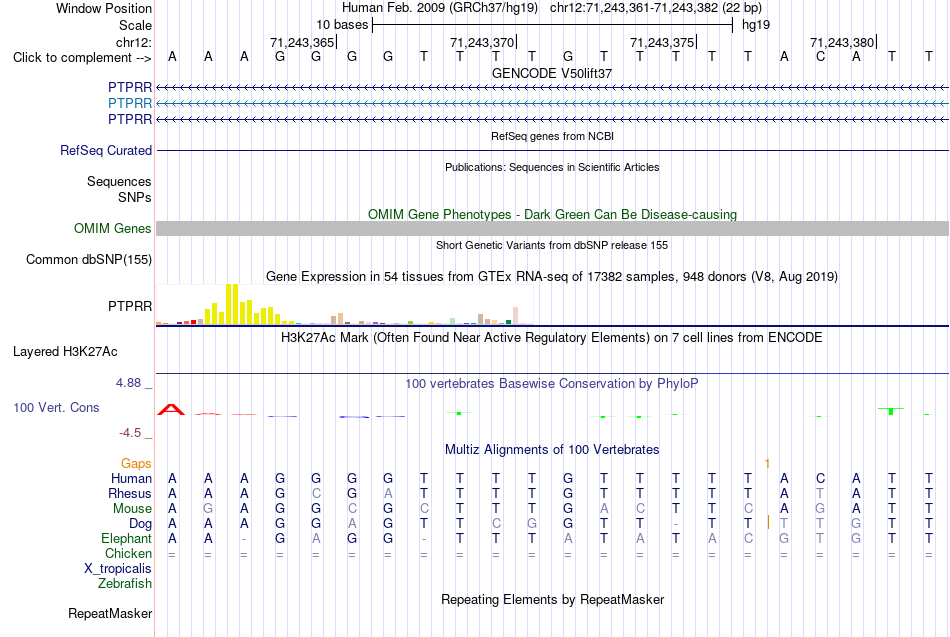This screenshot has width=950, height=637.
Task: Click position marker 71,243,365
Action: click(x=302, y=42)
